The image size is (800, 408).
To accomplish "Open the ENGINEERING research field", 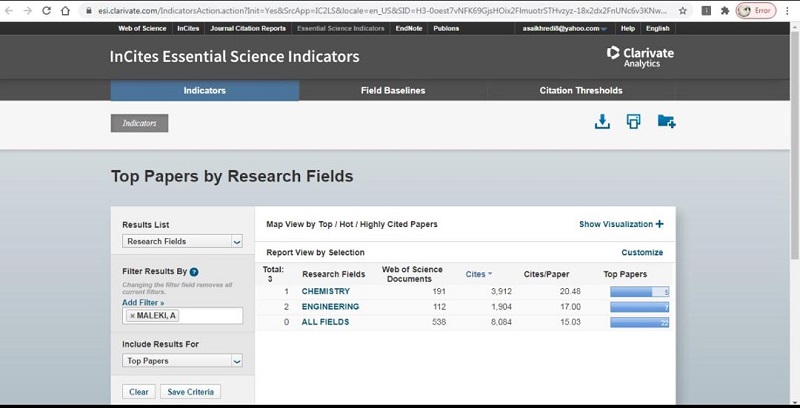I will coord(330,307).
